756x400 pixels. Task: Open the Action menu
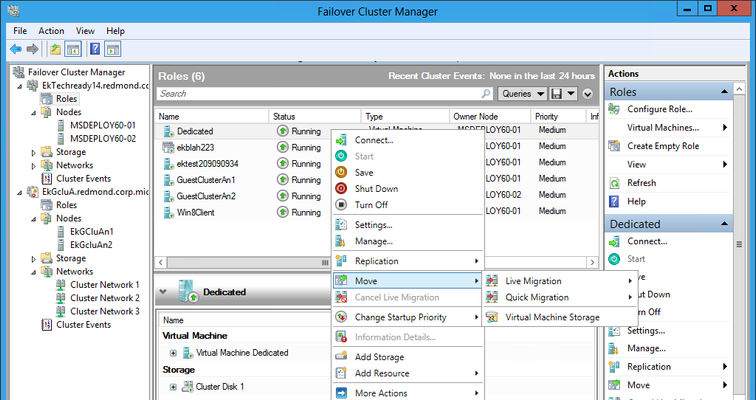pyautogui.click(x=51, y=31)
